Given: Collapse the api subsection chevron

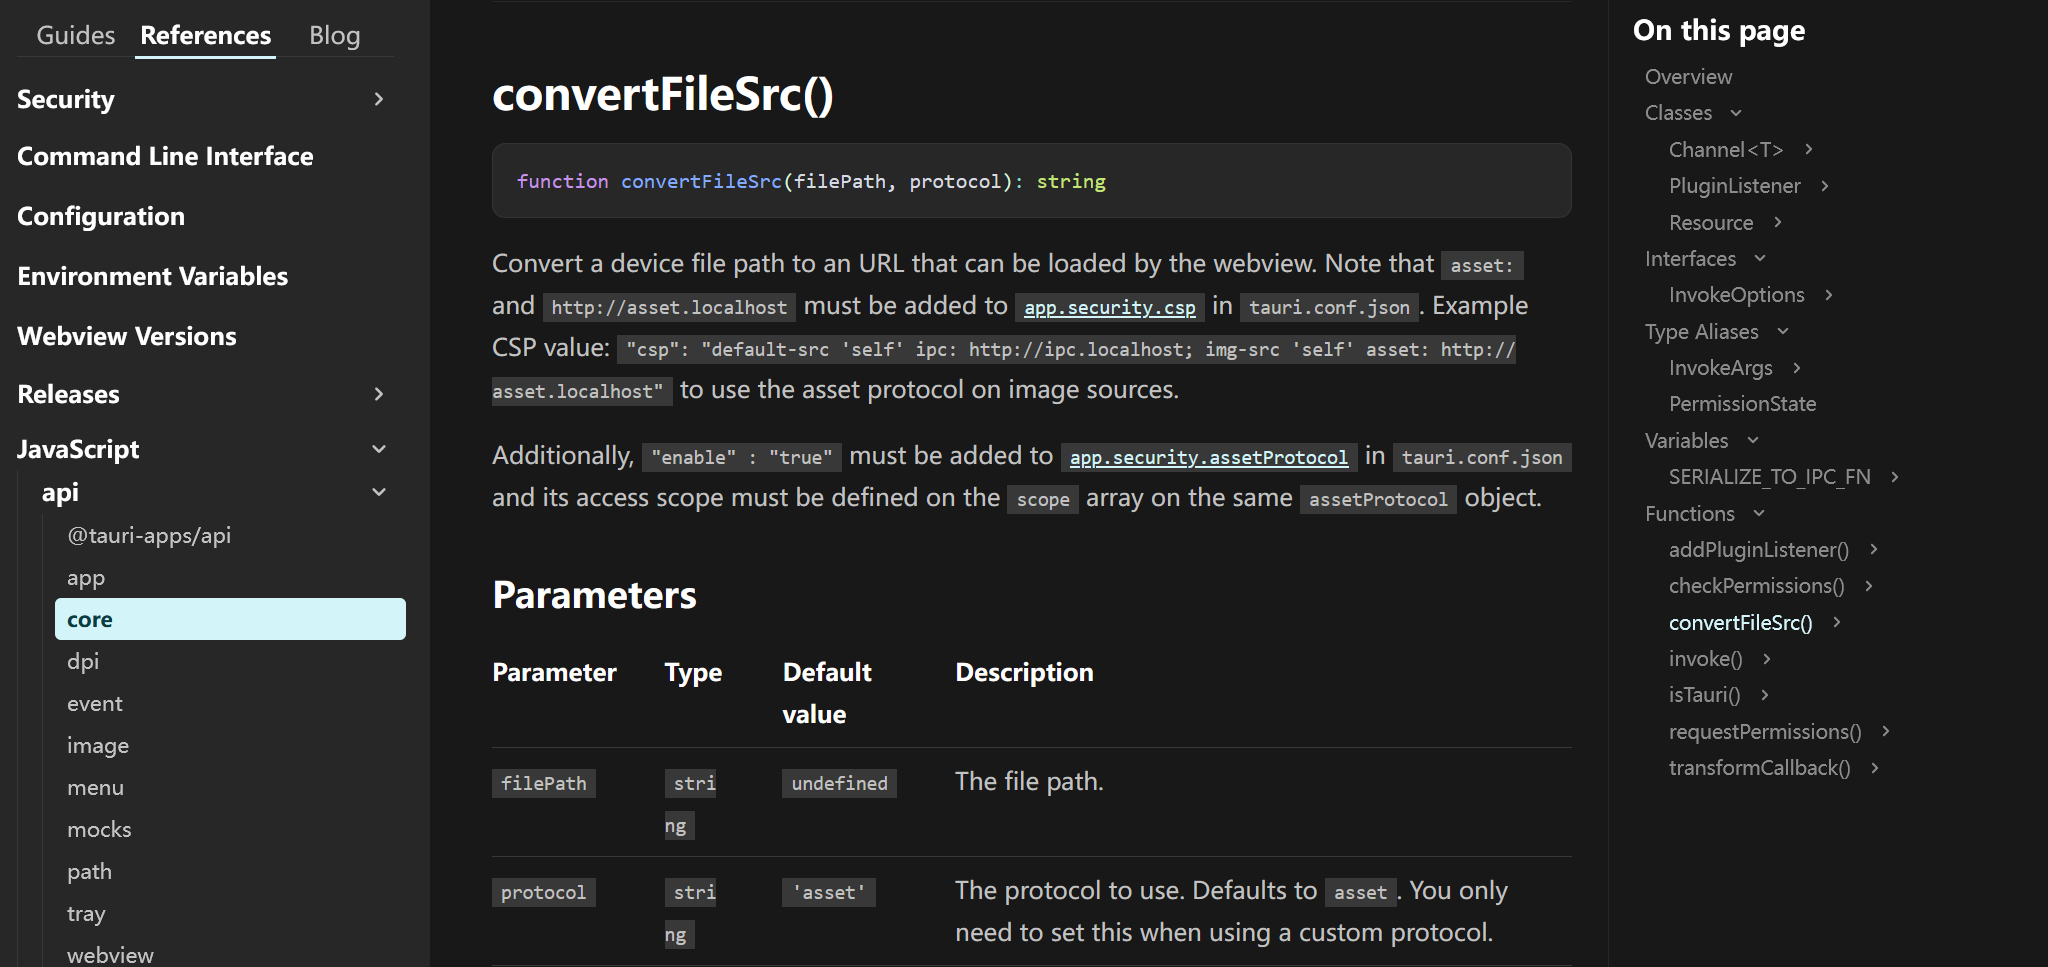Looking at the screenshot, I should (378, 492).
